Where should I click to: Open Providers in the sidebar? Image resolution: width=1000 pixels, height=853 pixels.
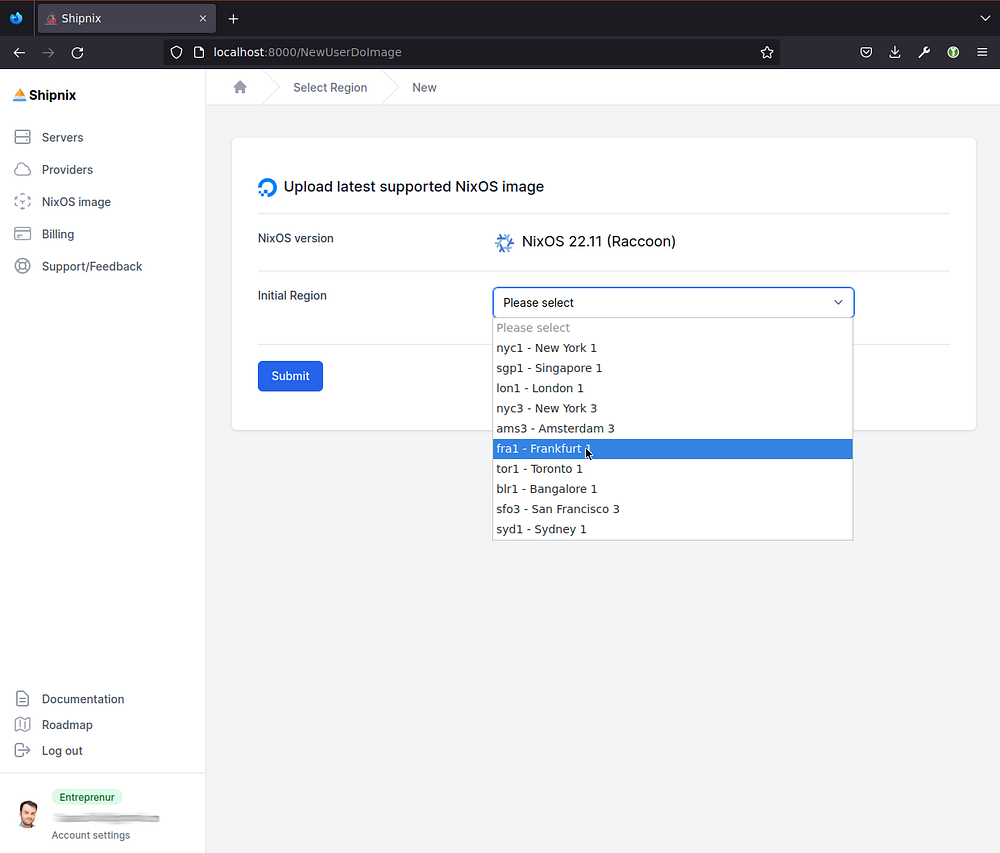pyautogui.click(x=67, y=170)
